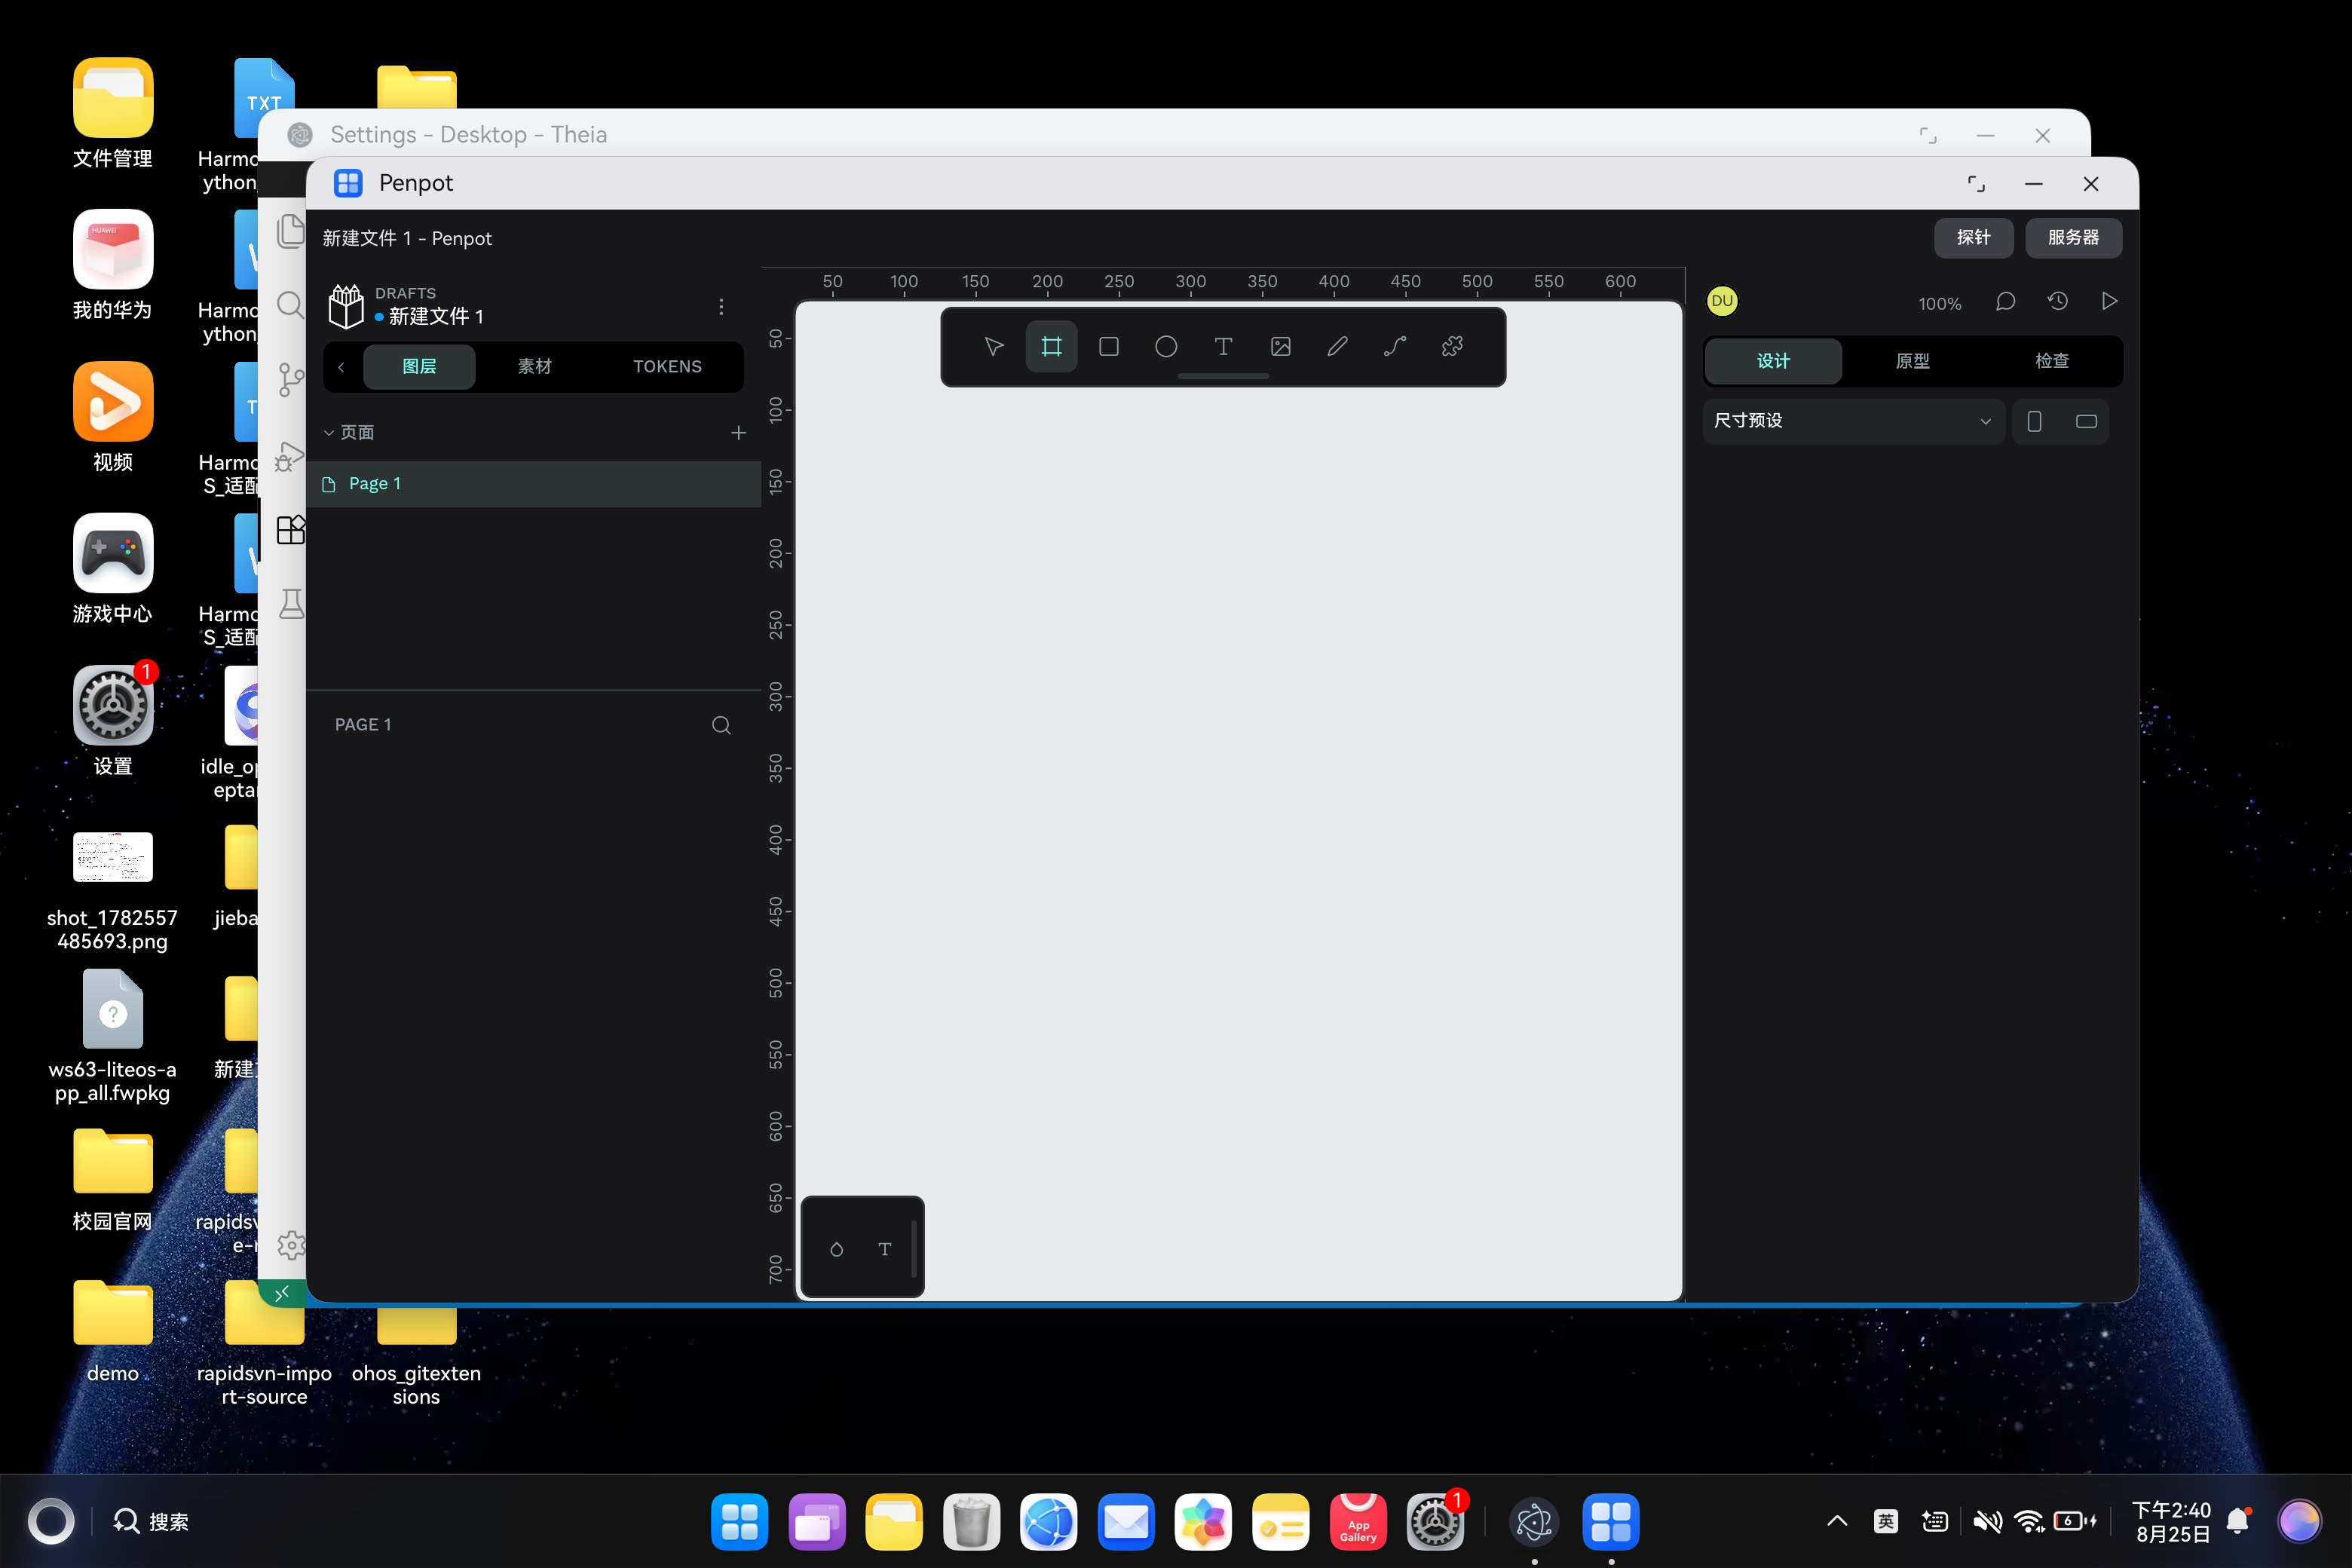Collapse toolbar using handle bar
Screen dimensions: 2352x1568
(1223, 377)
